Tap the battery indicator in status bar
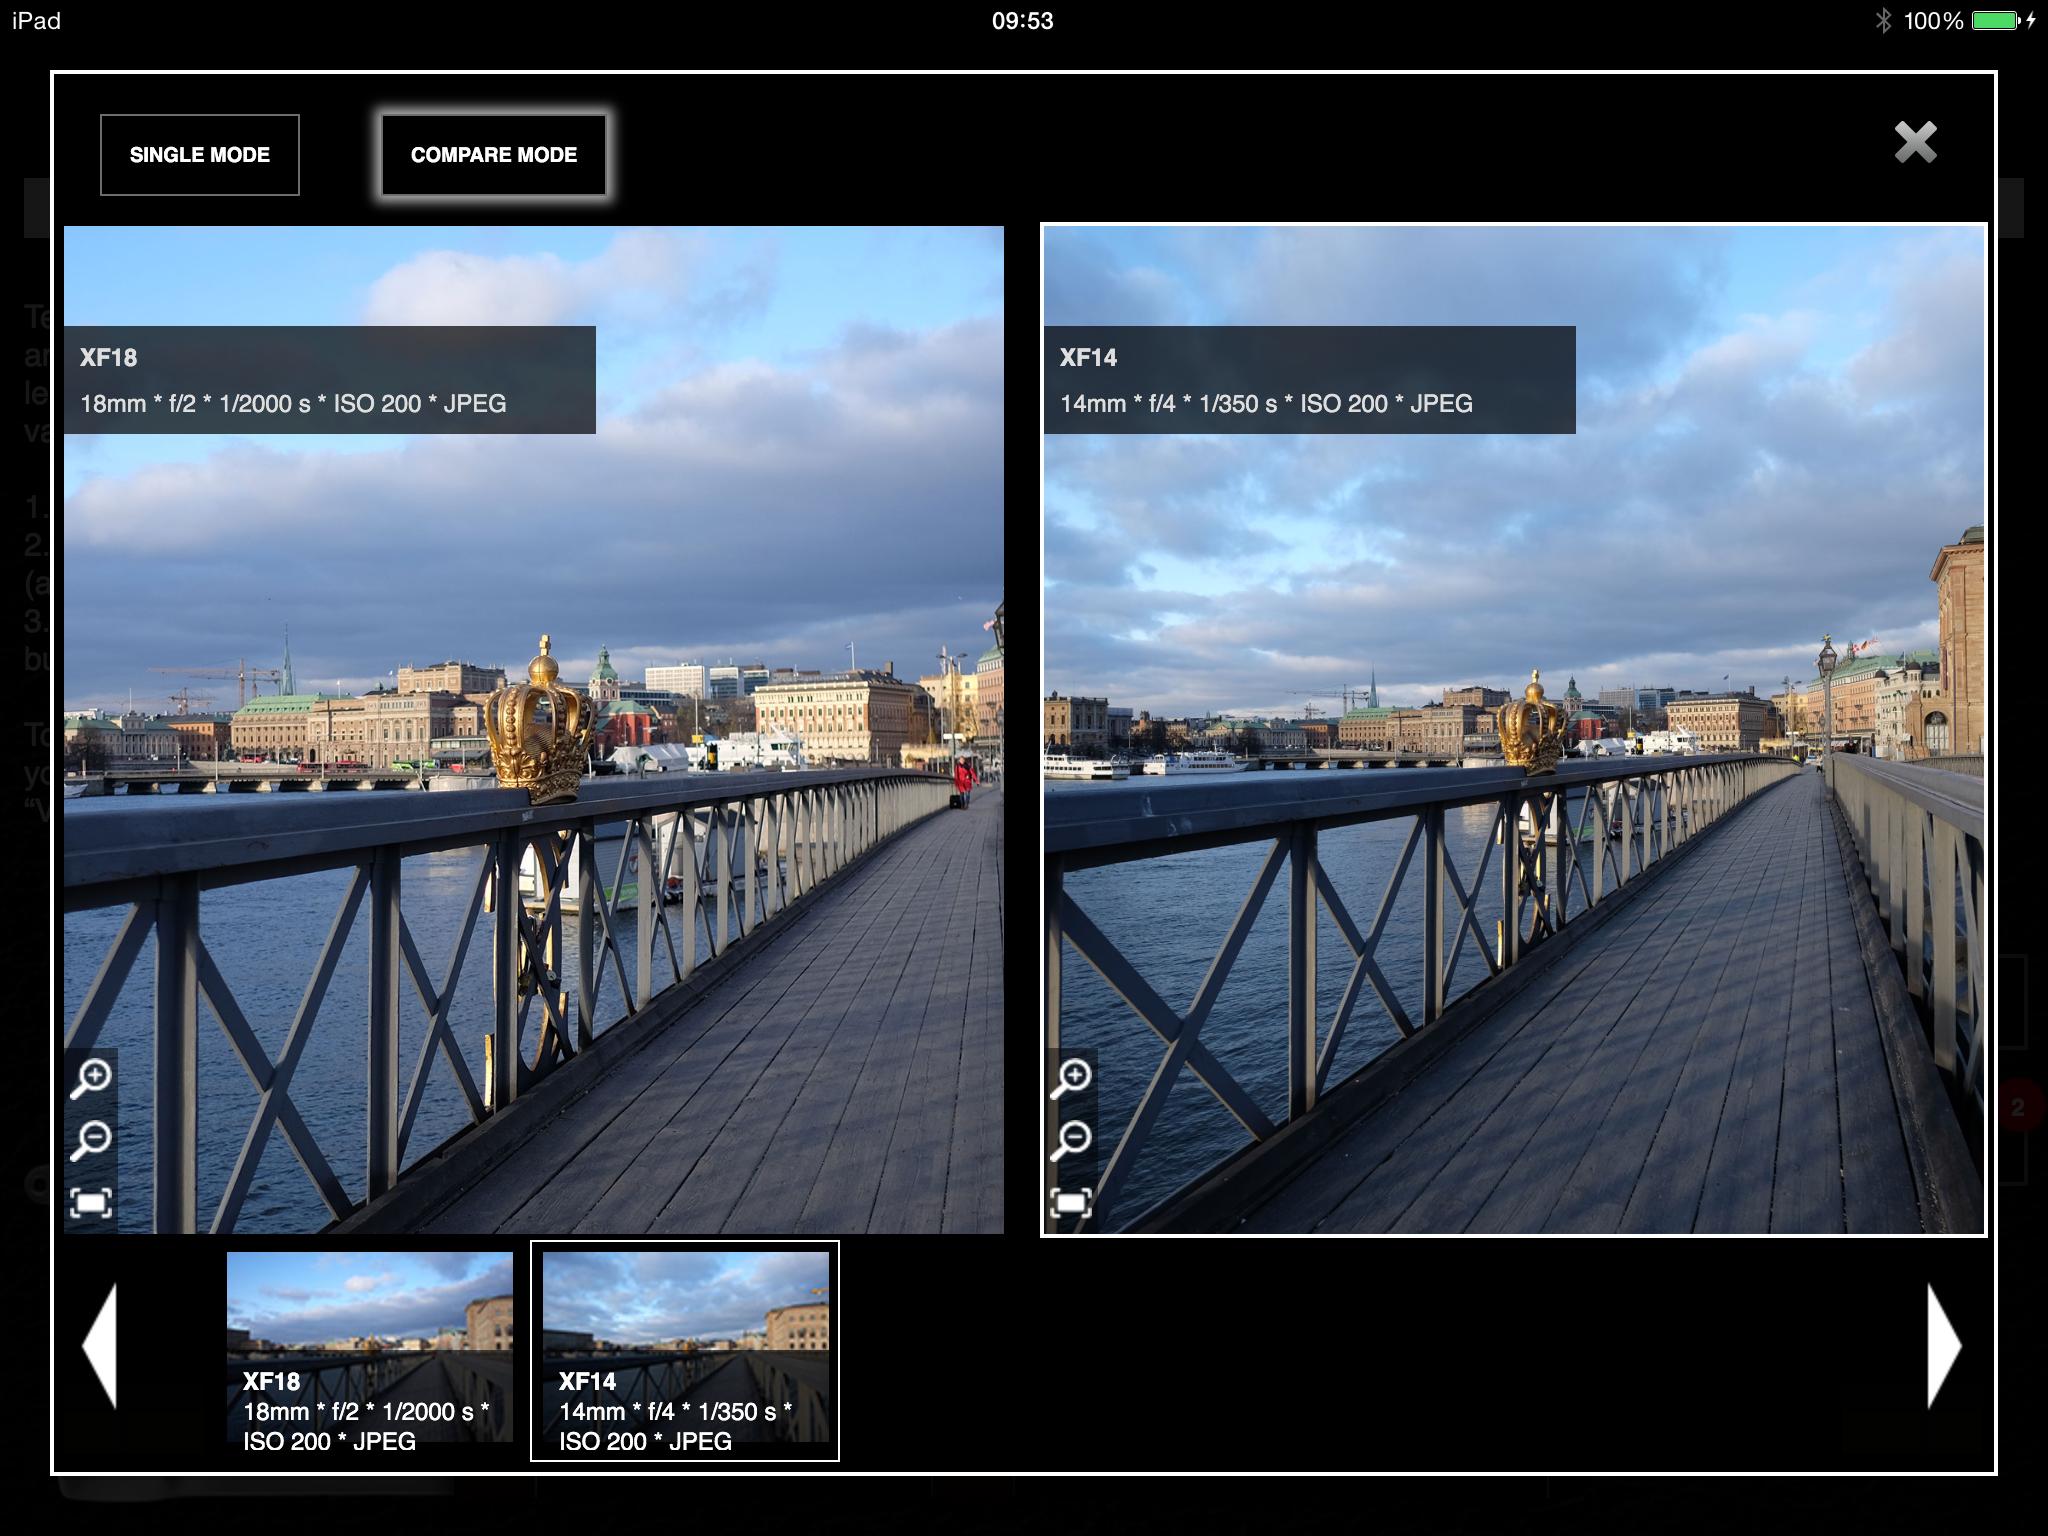 coord(1998,21)
